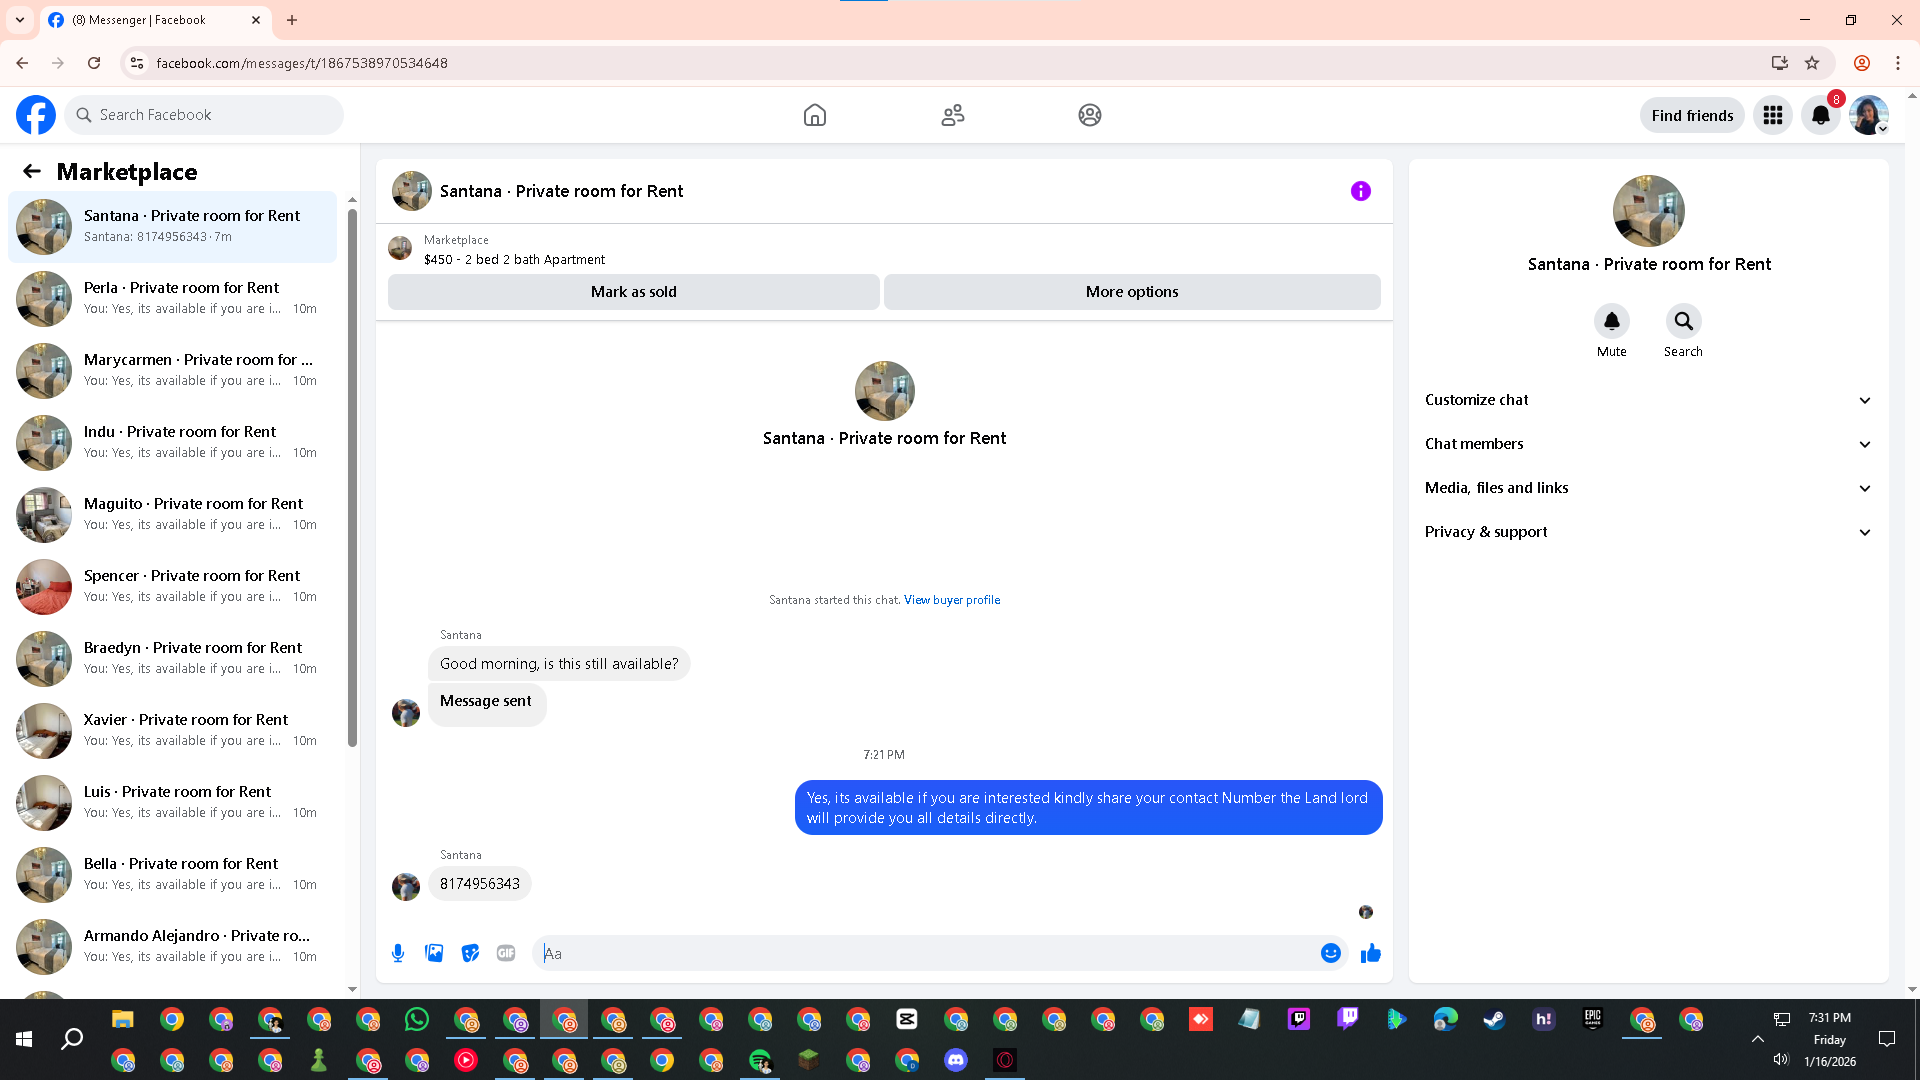Go to the Facebook Home tab
Screen dimensions: 1920x1080
(814, 115)
